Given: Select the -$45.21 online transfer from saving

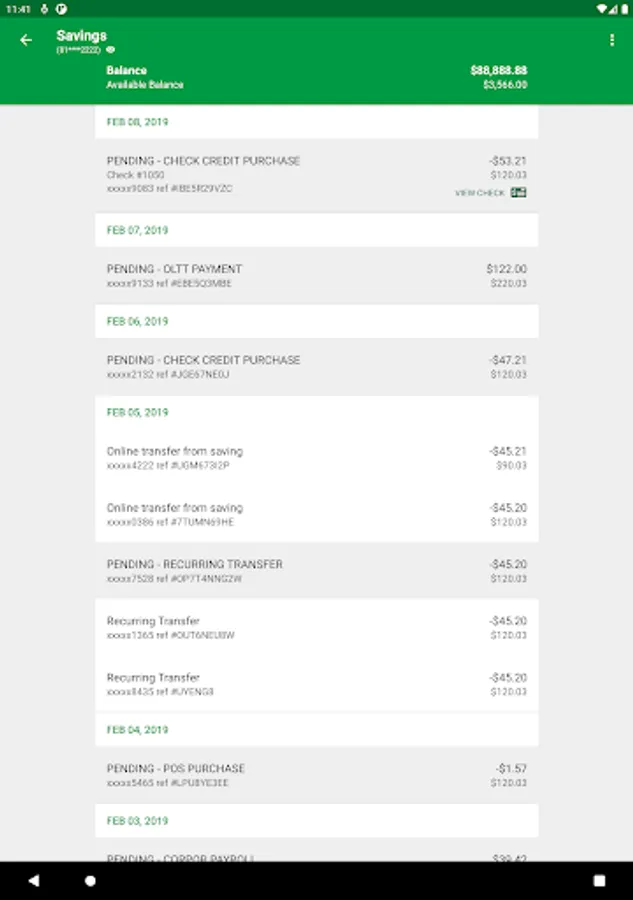Looking at the screenshot, I should [x=316, y=458].
